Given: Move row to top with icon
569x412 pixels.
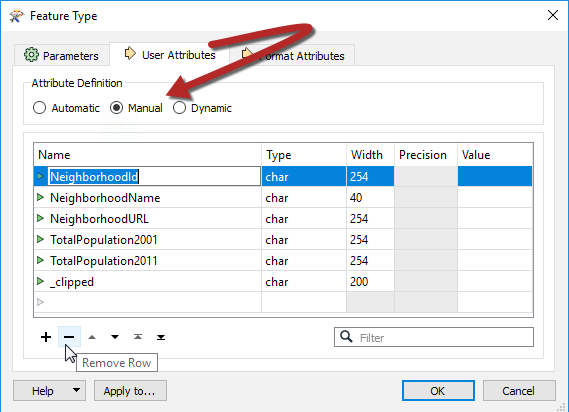Looking at the screenshot, I should pyautogui.click(x=138, y=337).
